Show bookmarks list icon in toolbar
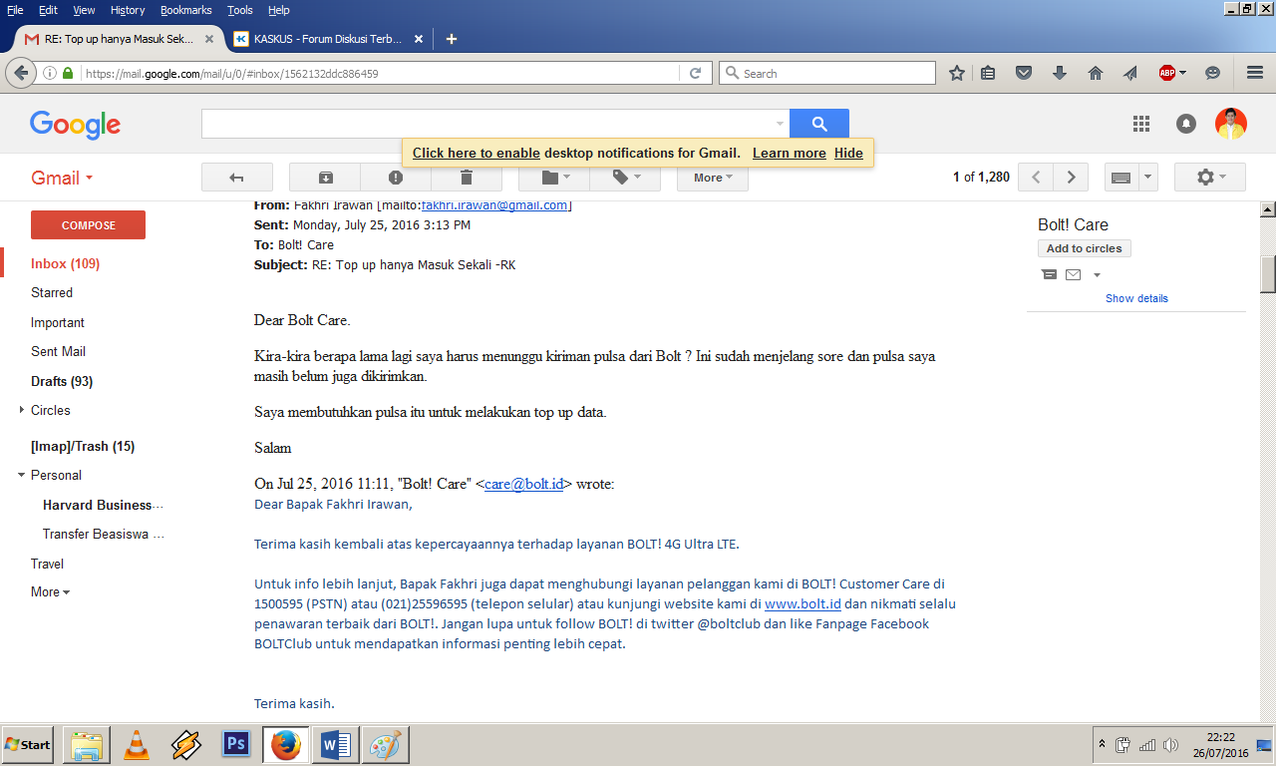Viewport: 1280px width, 772px height. click(989, 73)
